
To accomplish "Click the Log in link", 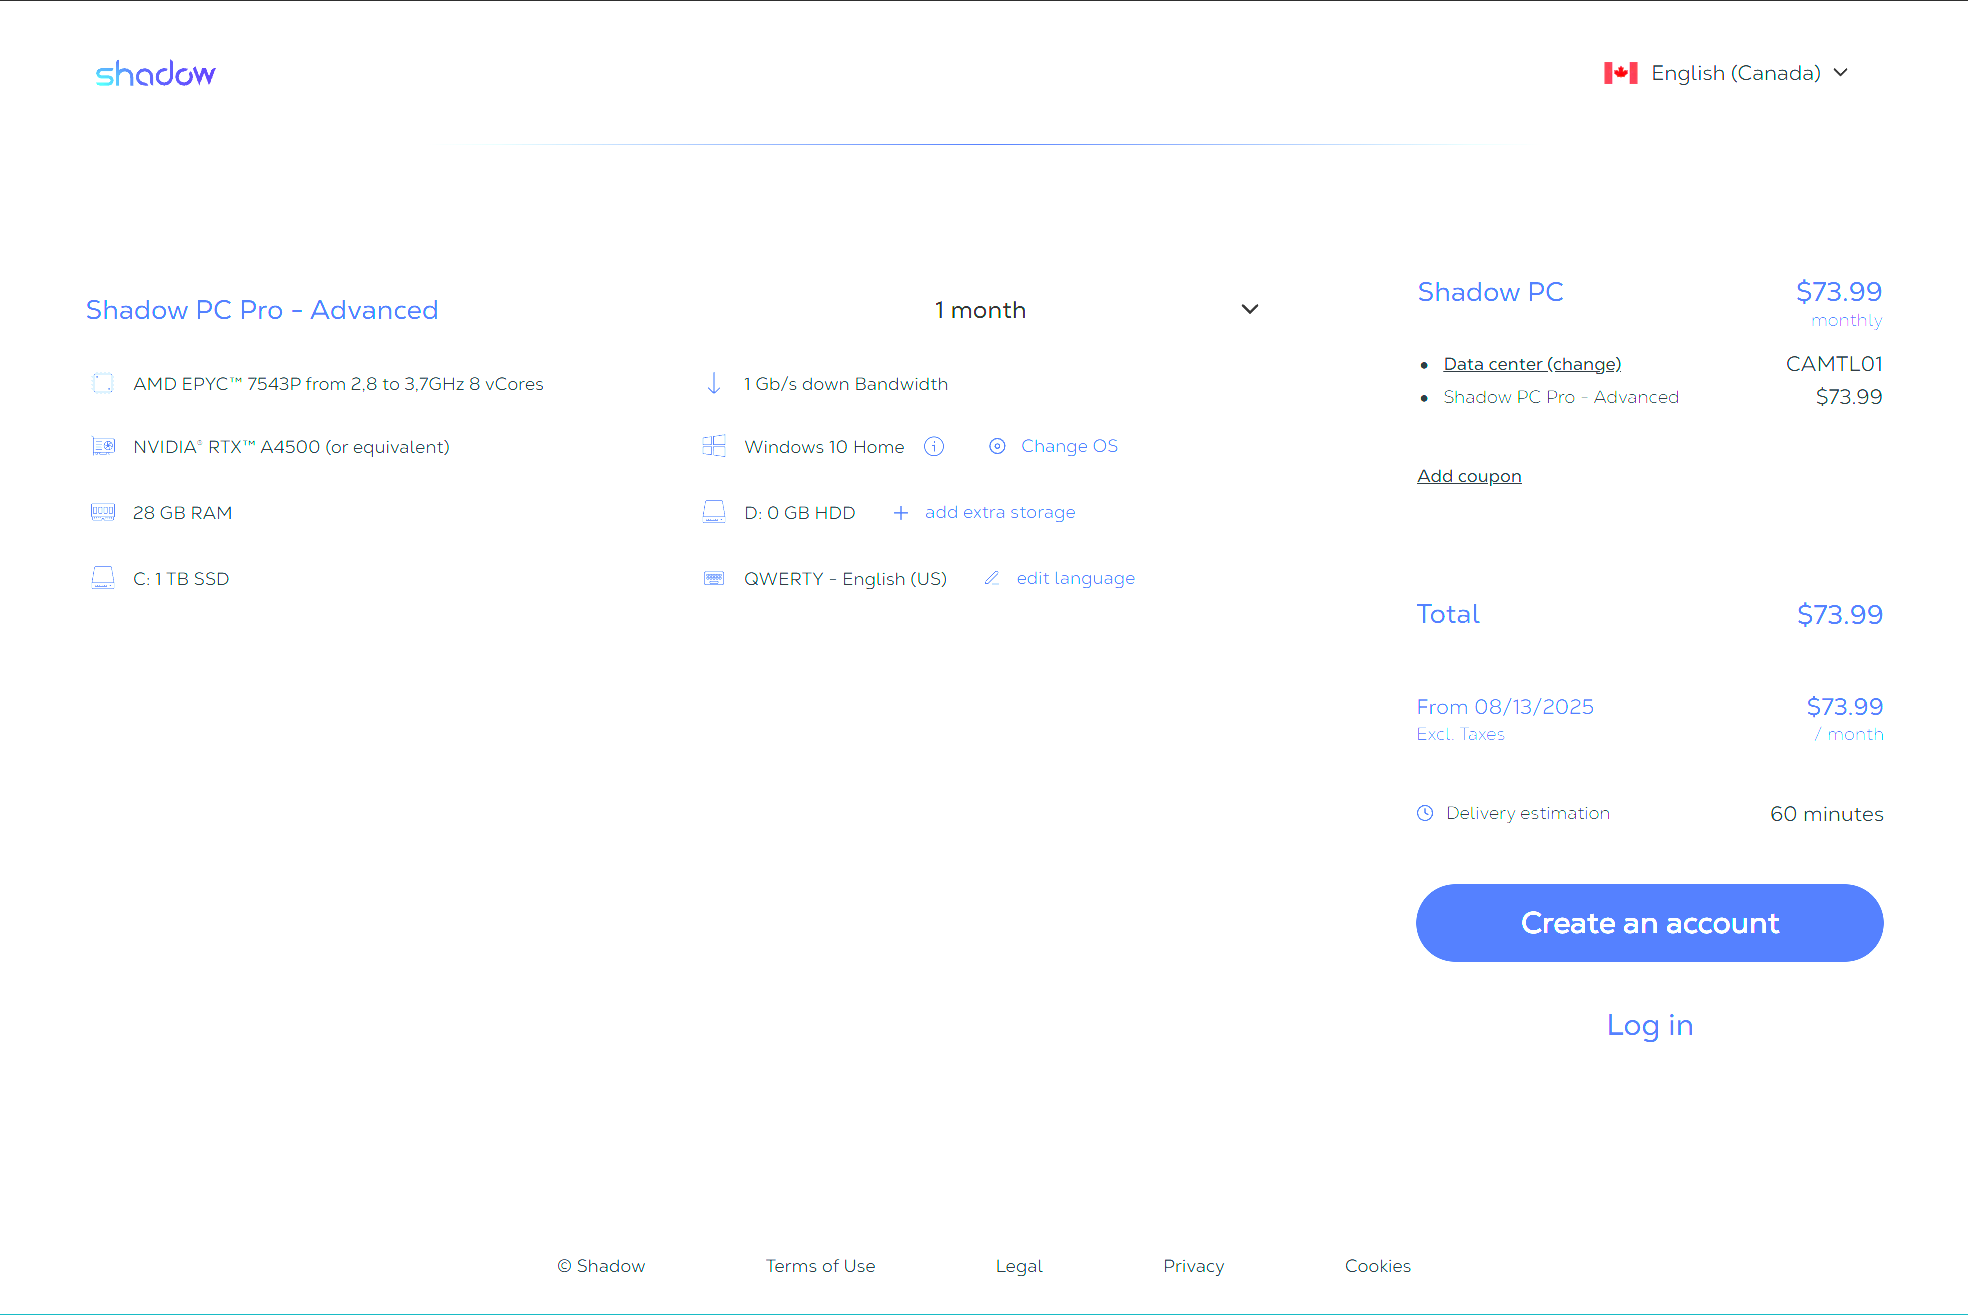I will [x=1649, y=1025].
